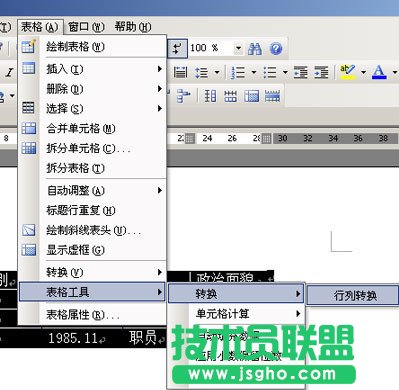Toggle the show paragraph marks button
Viewport: 399px width, 390px height.
click(177, 49)
